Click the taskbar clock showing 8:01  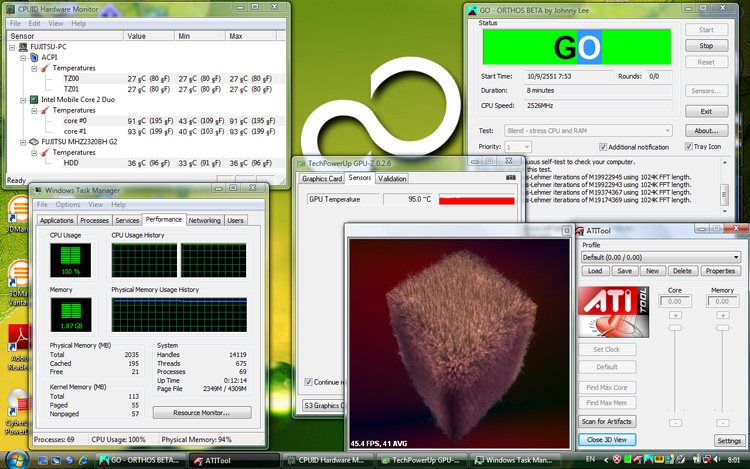733,459
